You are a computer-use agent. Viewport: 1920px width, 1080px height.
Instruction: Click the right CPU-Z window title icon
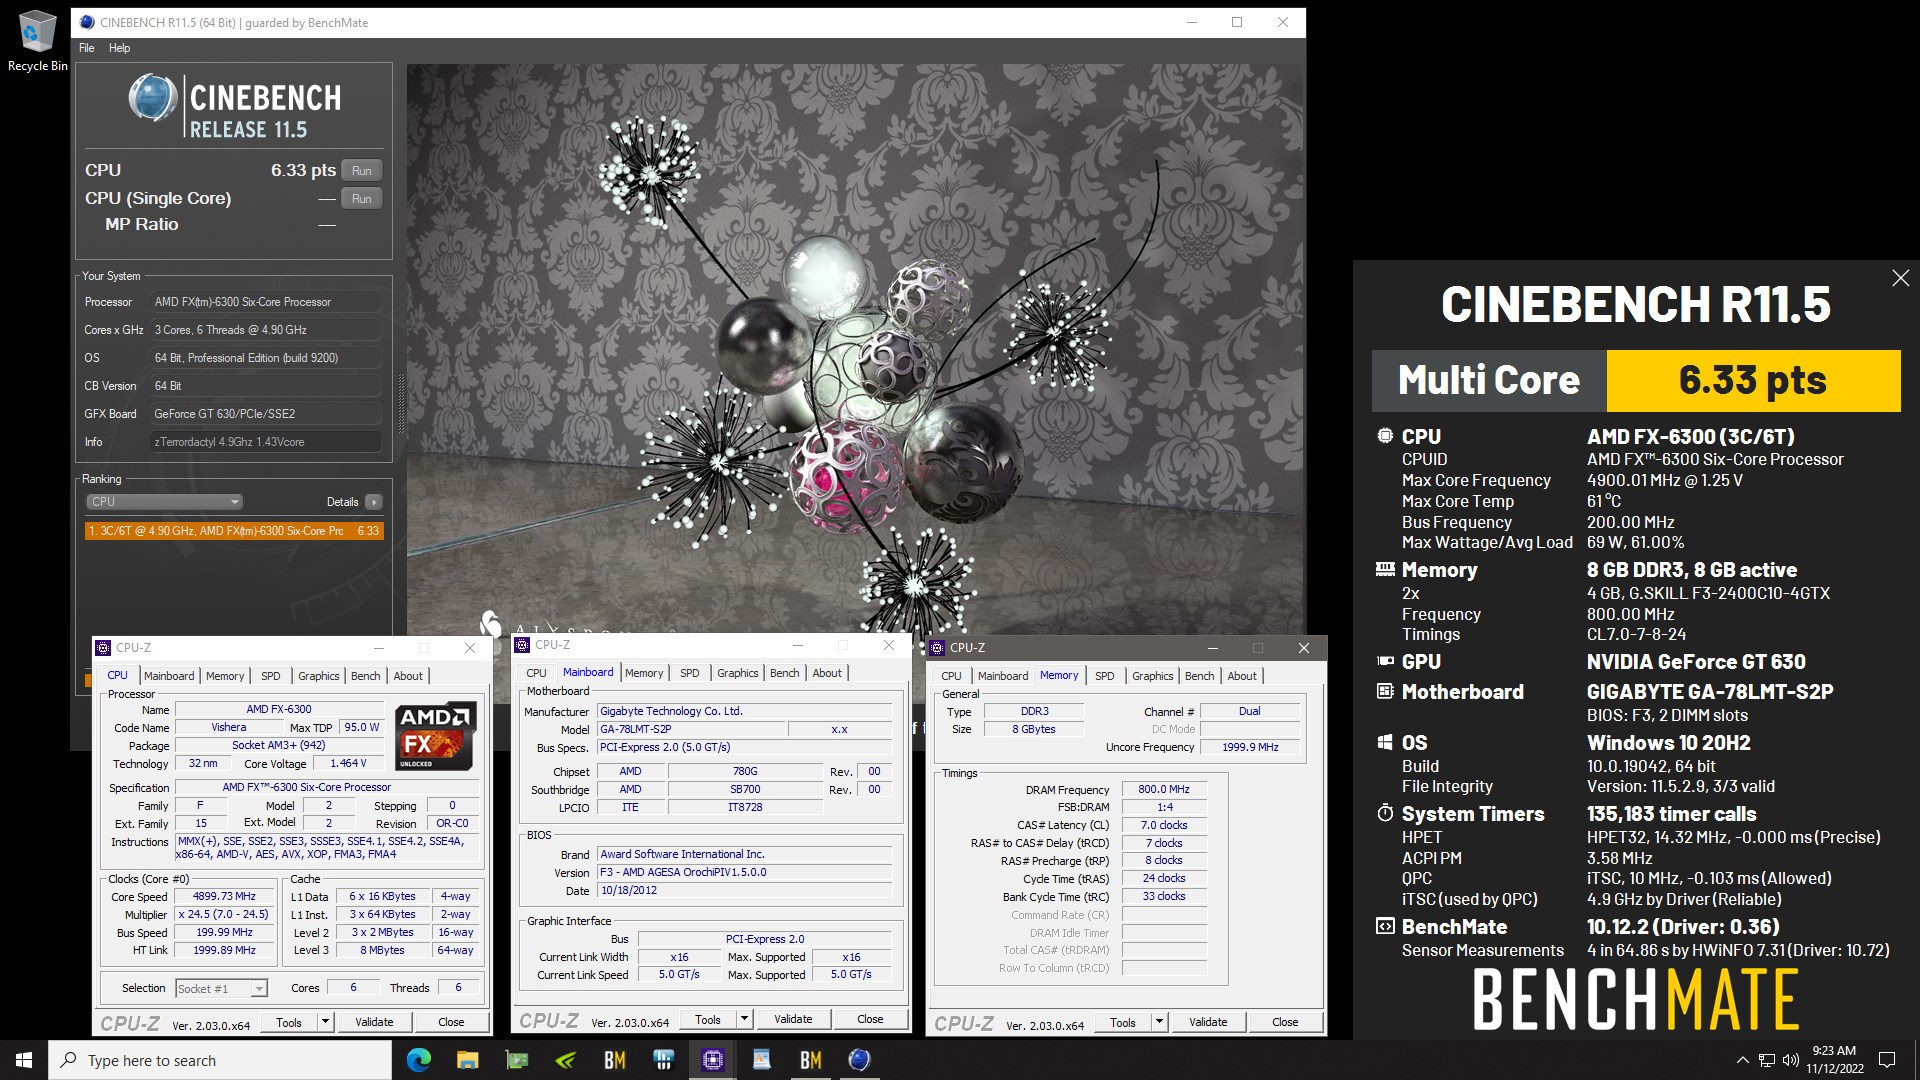click(937, 648)
